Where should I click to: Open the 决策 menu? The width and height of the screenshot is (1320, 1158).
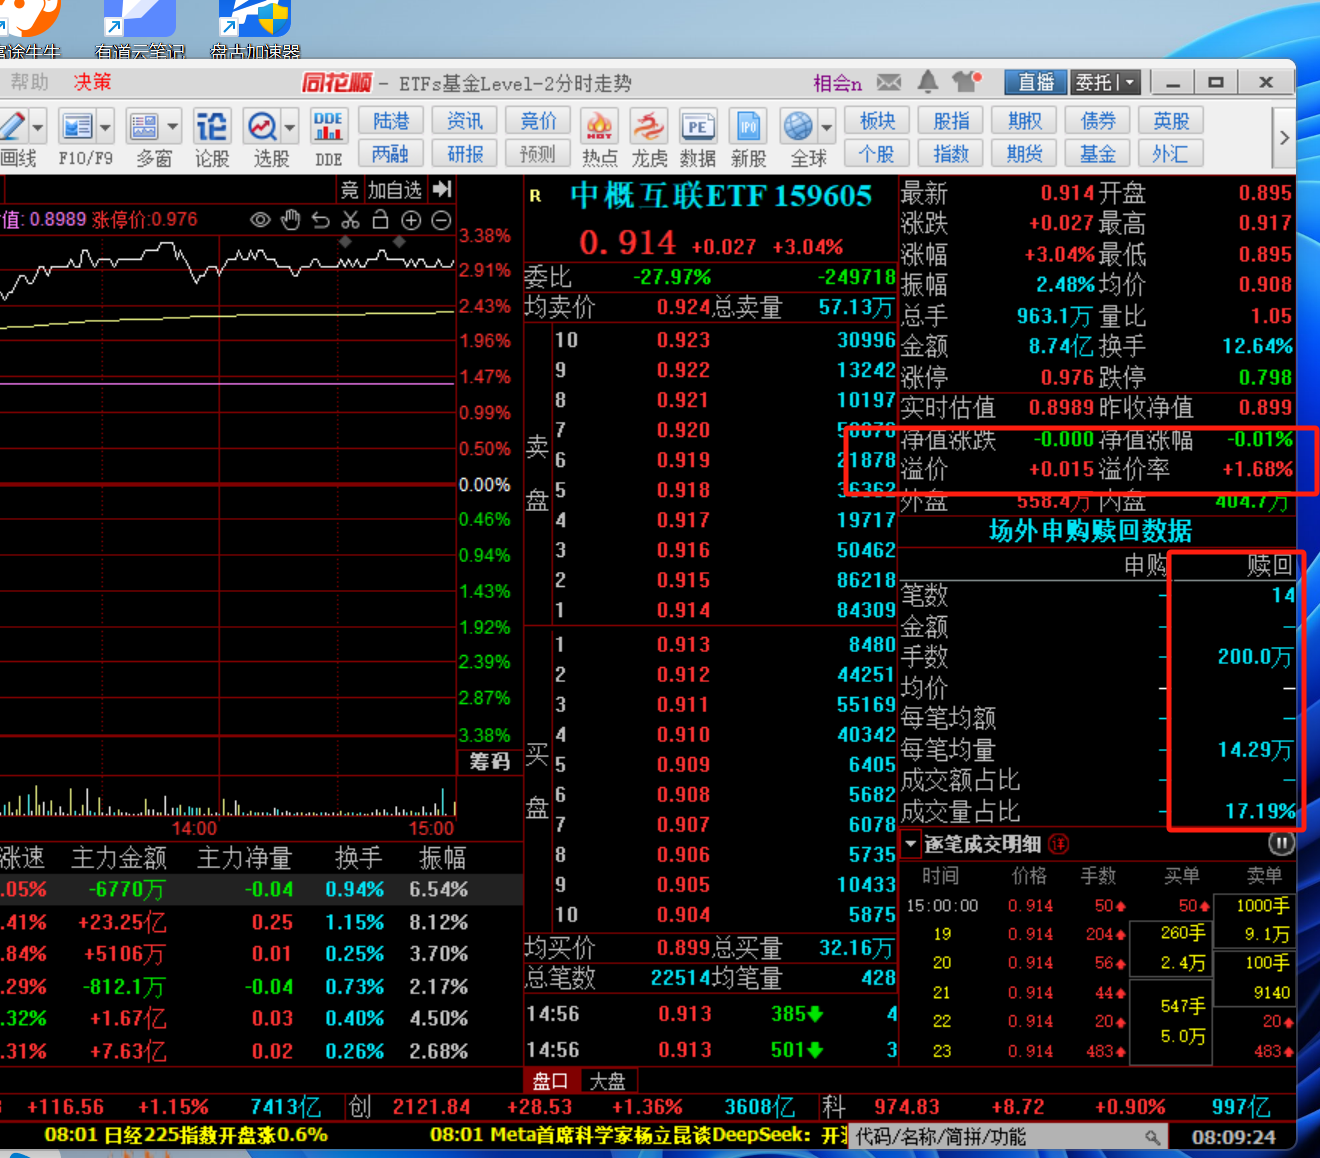[x=92, y=82]
